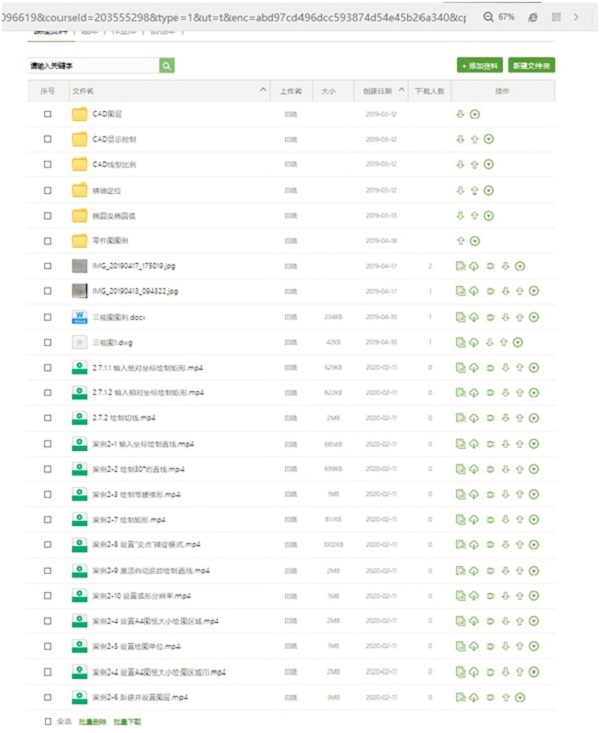
Task: Click the 添加资料 button
Action: [x=480, y=65]
